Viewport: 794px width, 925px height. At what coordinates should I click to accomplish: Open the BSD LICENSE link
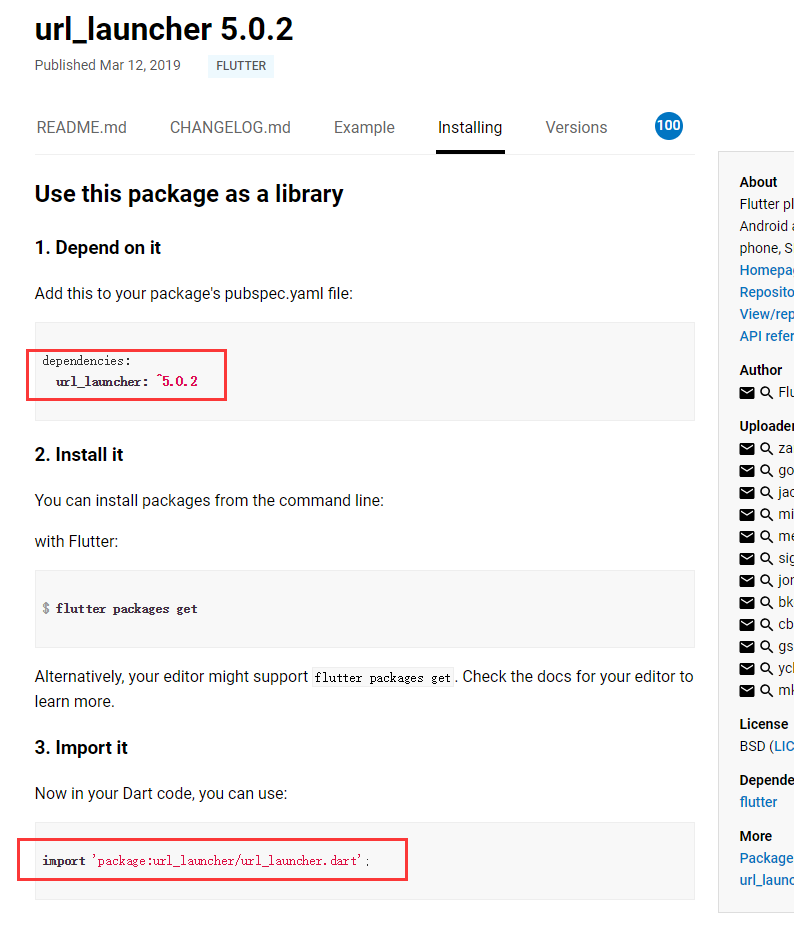[x=783, y=746]
